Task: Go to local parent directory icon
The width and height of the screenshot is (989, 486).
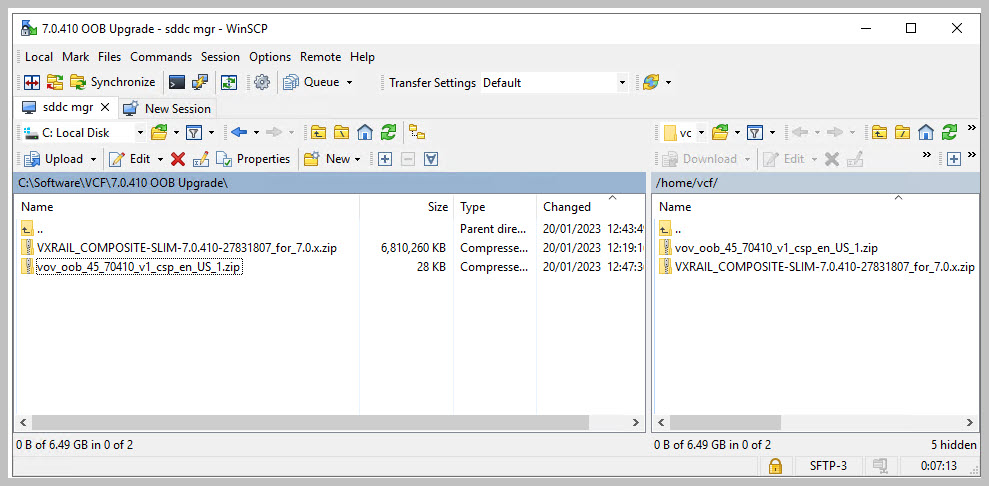Action: click(318, 132)
